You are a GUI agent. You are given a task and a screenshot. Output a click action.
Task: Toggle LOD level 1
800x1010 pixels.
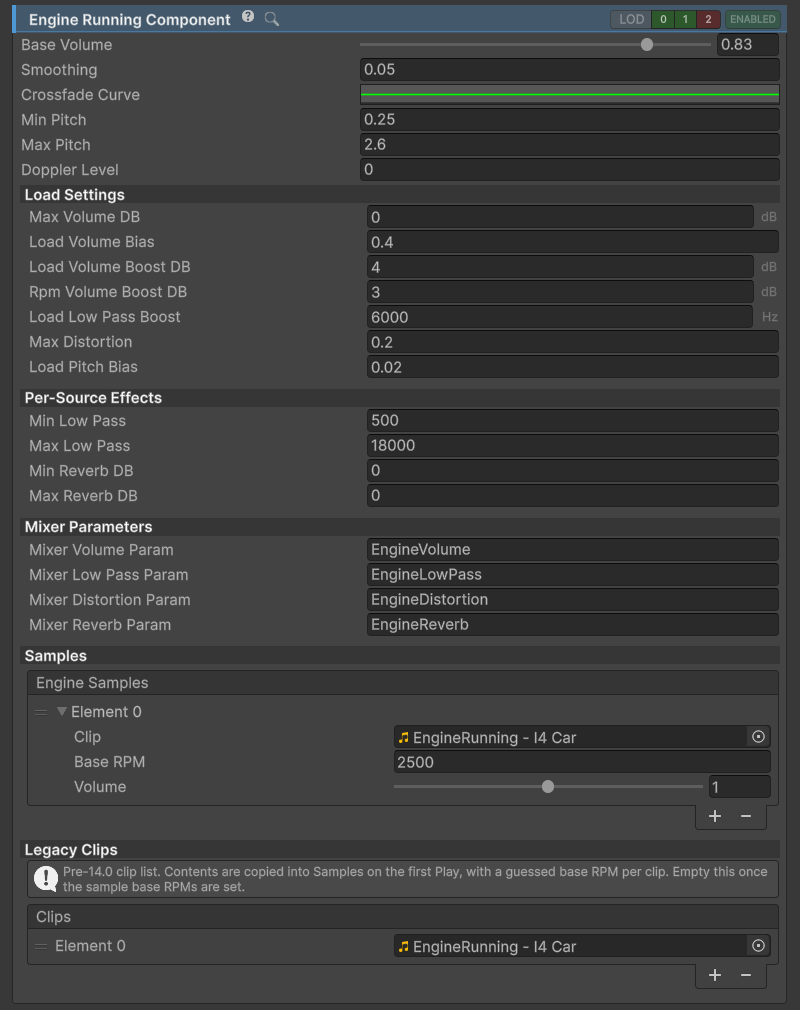point(685,19)
